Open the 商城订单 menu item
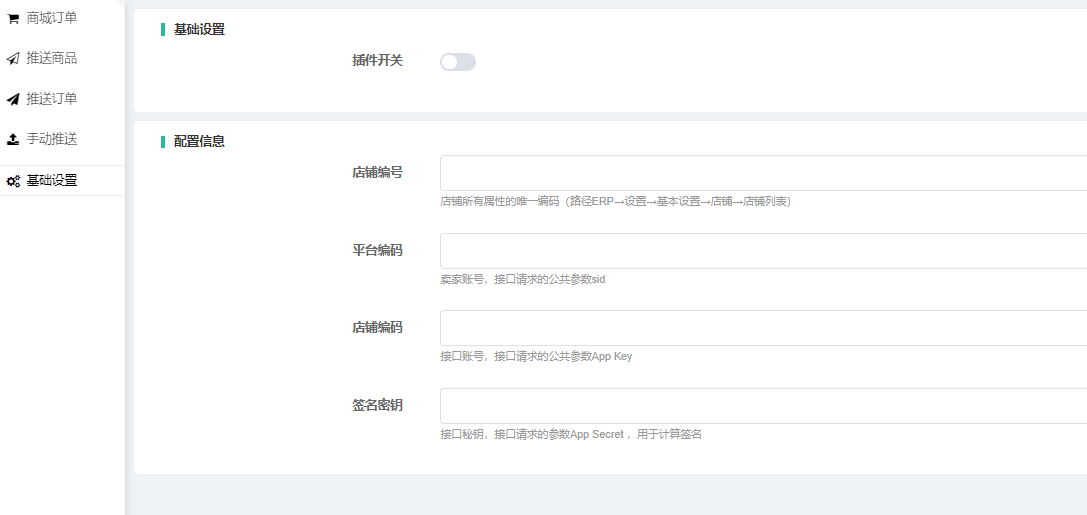The height and width of the screenshot is (515, 1087). click(51, 18)
